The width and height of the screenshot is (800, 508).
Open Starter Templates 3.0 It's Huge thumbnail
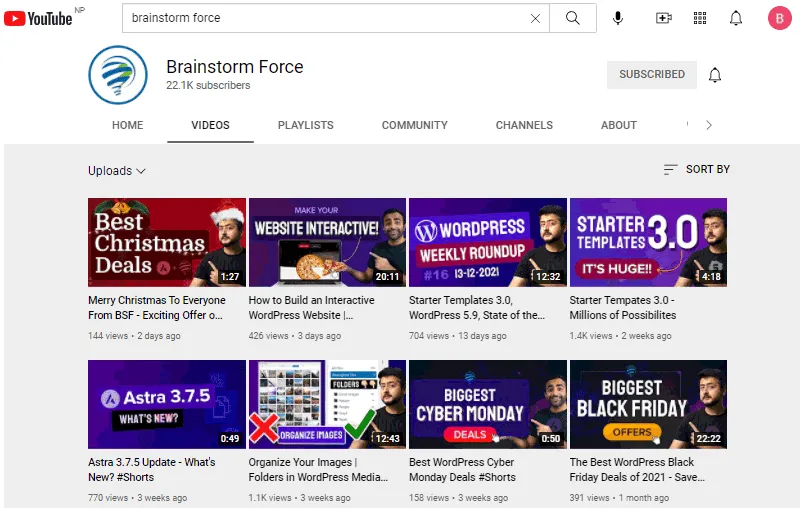coord(648,242)
